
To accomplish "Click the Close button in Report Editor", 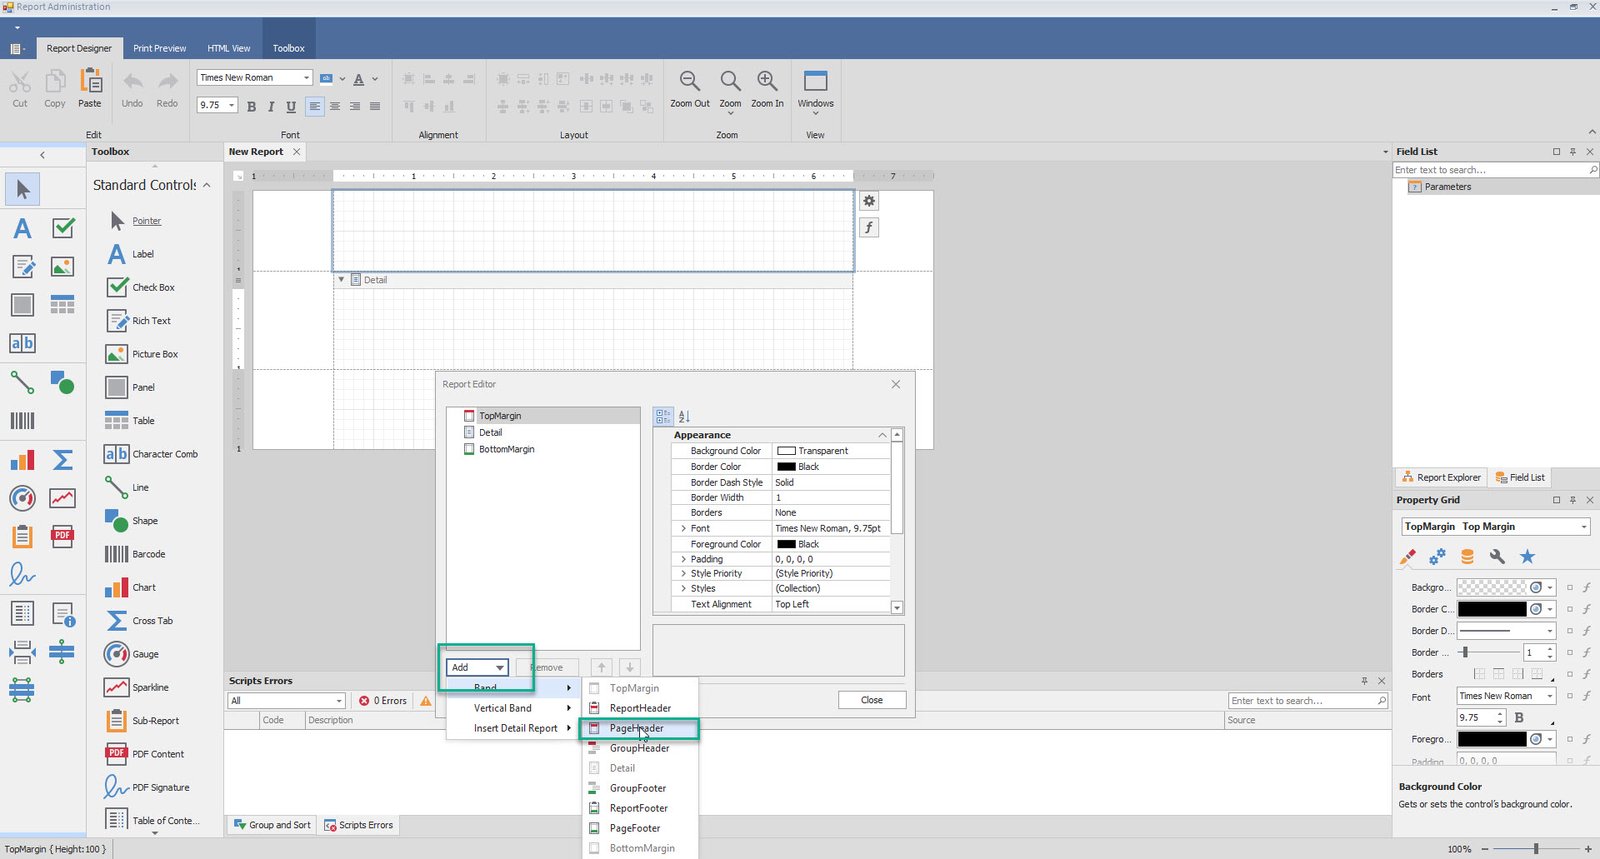I will click(x=871, y=700).
